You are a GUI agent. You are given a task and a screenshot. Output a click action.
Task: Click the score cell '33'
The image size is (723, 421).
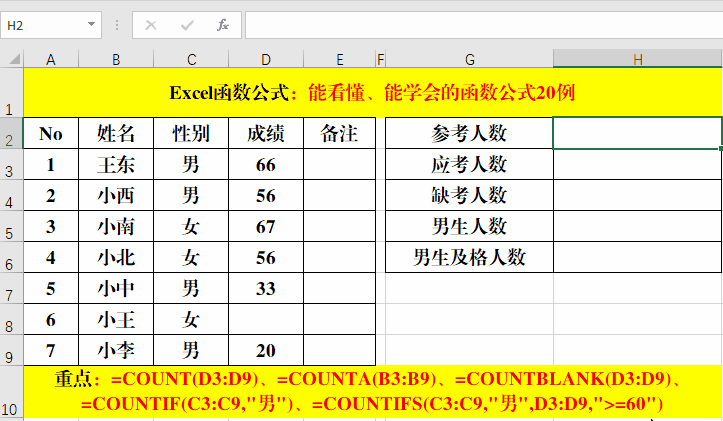266,288
